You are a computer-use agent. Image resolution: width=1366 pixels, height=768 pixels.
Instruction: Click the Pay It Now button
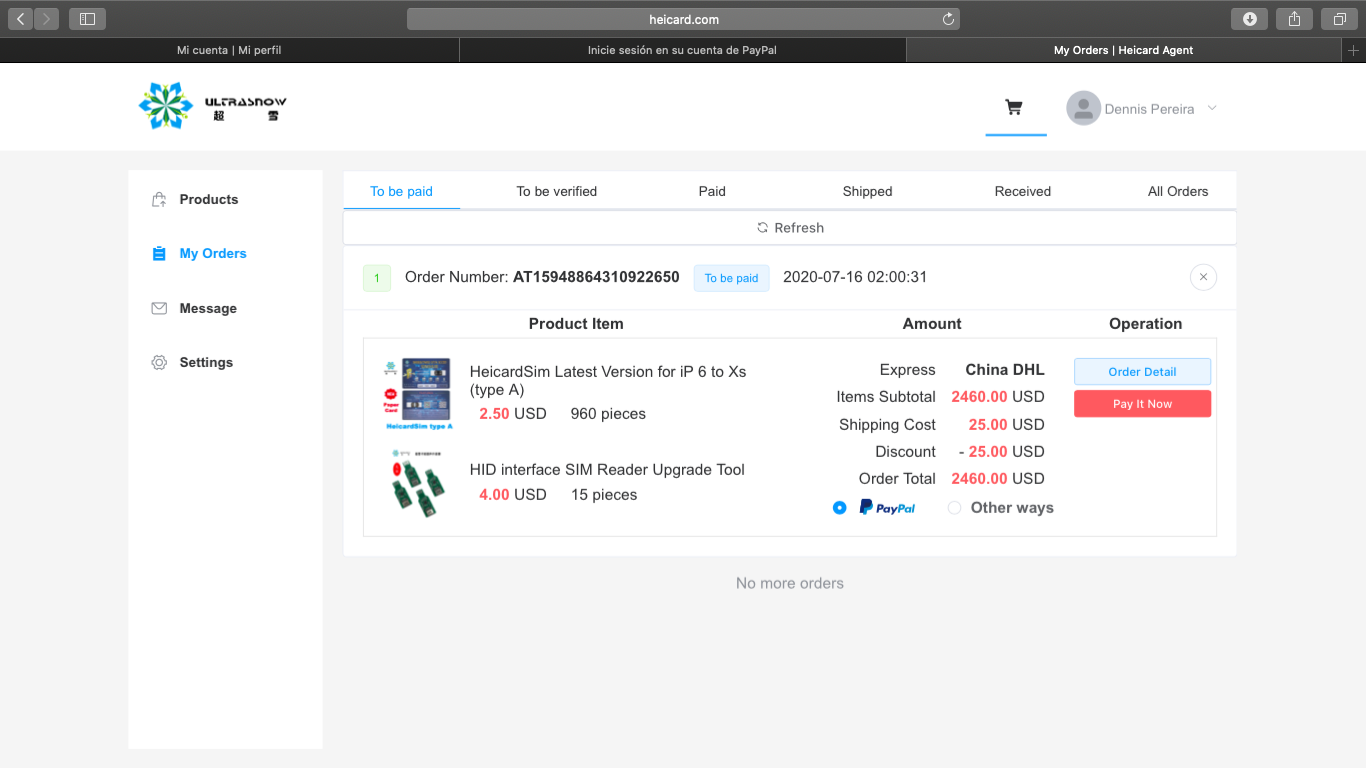click(x=1142, y=404)
